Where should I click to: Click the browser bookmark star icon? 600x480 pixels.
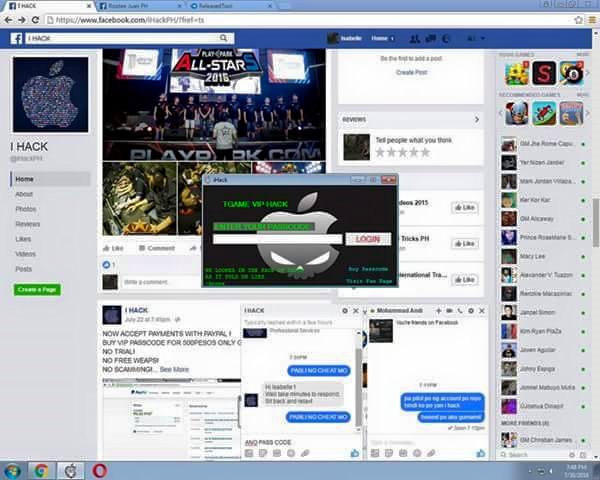click(x=579, y=20)
